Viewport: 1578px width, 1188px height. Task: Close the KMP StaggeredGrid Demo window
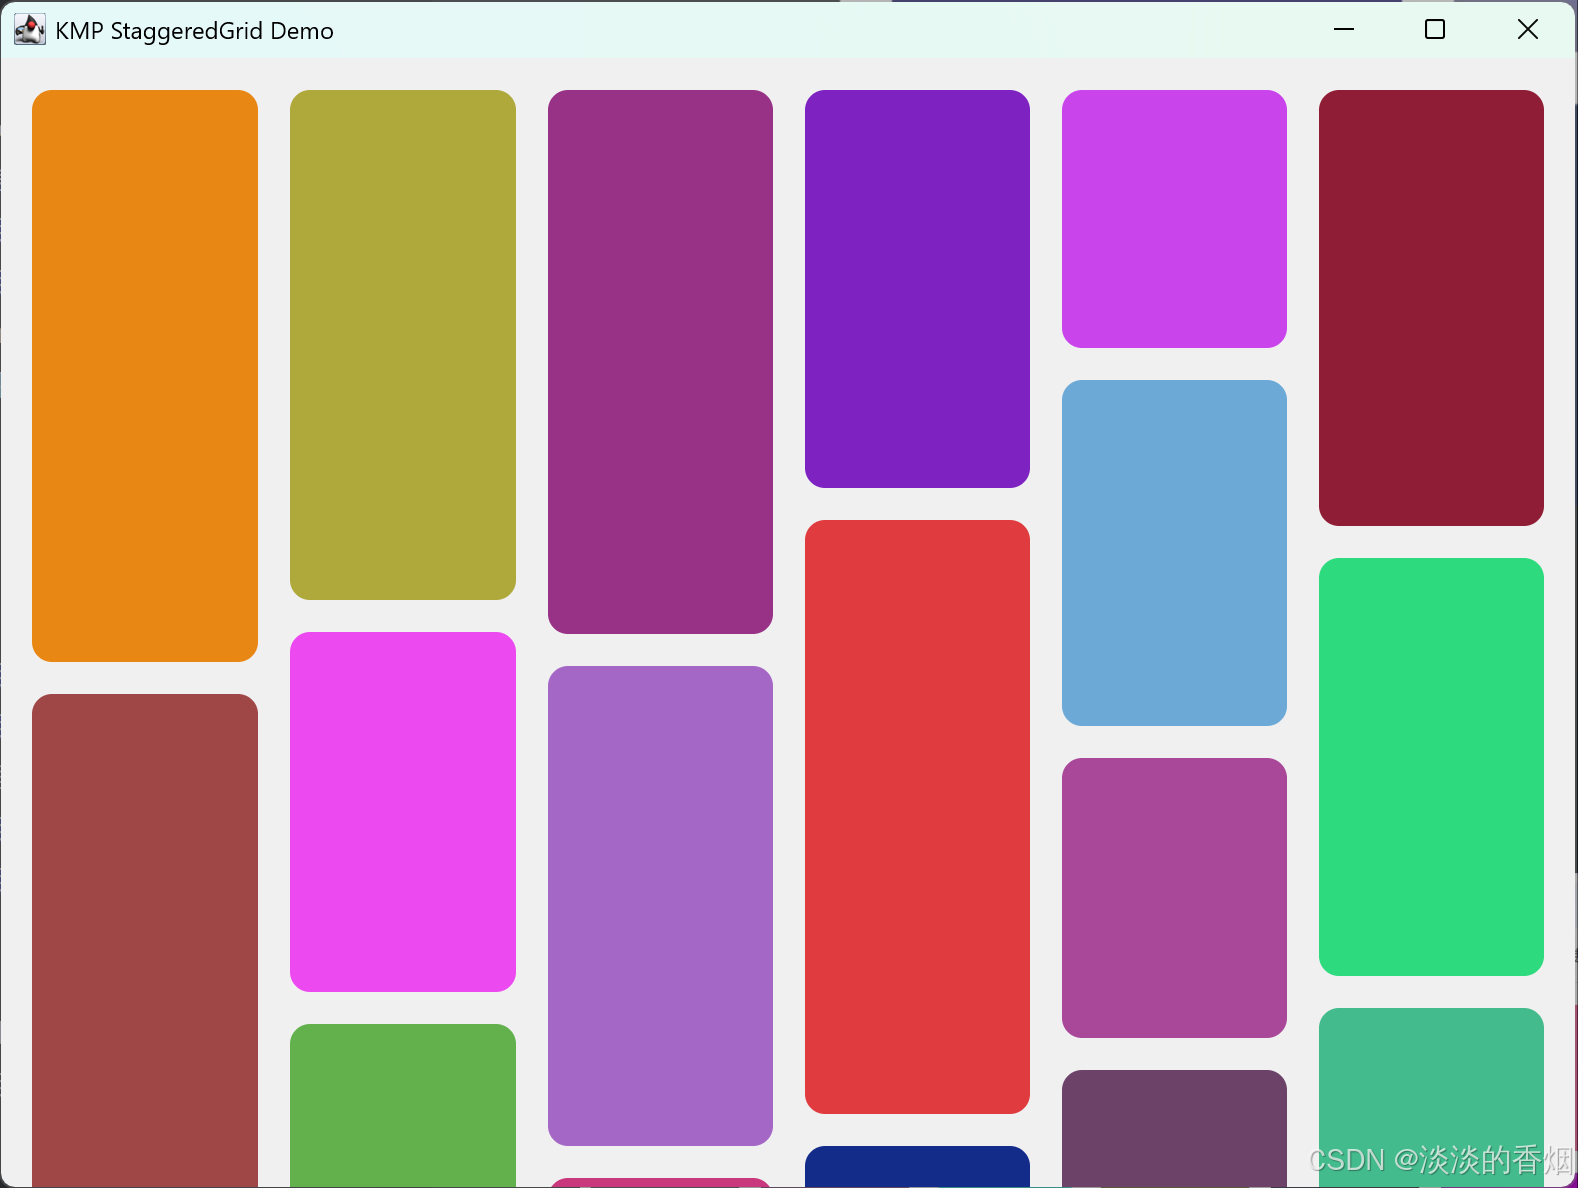[x=1527, y=30]
